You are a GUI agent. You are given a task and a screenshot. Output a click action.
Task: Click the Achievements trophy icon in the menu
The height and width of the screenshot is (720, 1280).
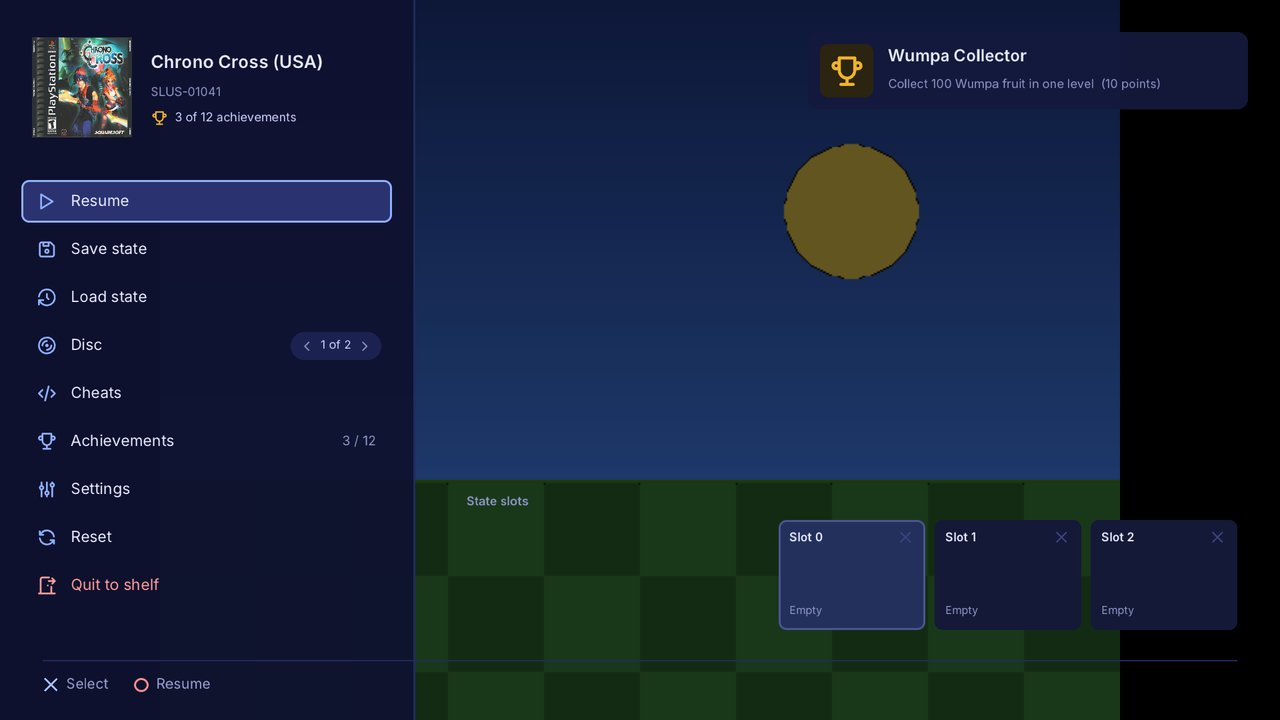pyautogui.click(x=47, y=441)
